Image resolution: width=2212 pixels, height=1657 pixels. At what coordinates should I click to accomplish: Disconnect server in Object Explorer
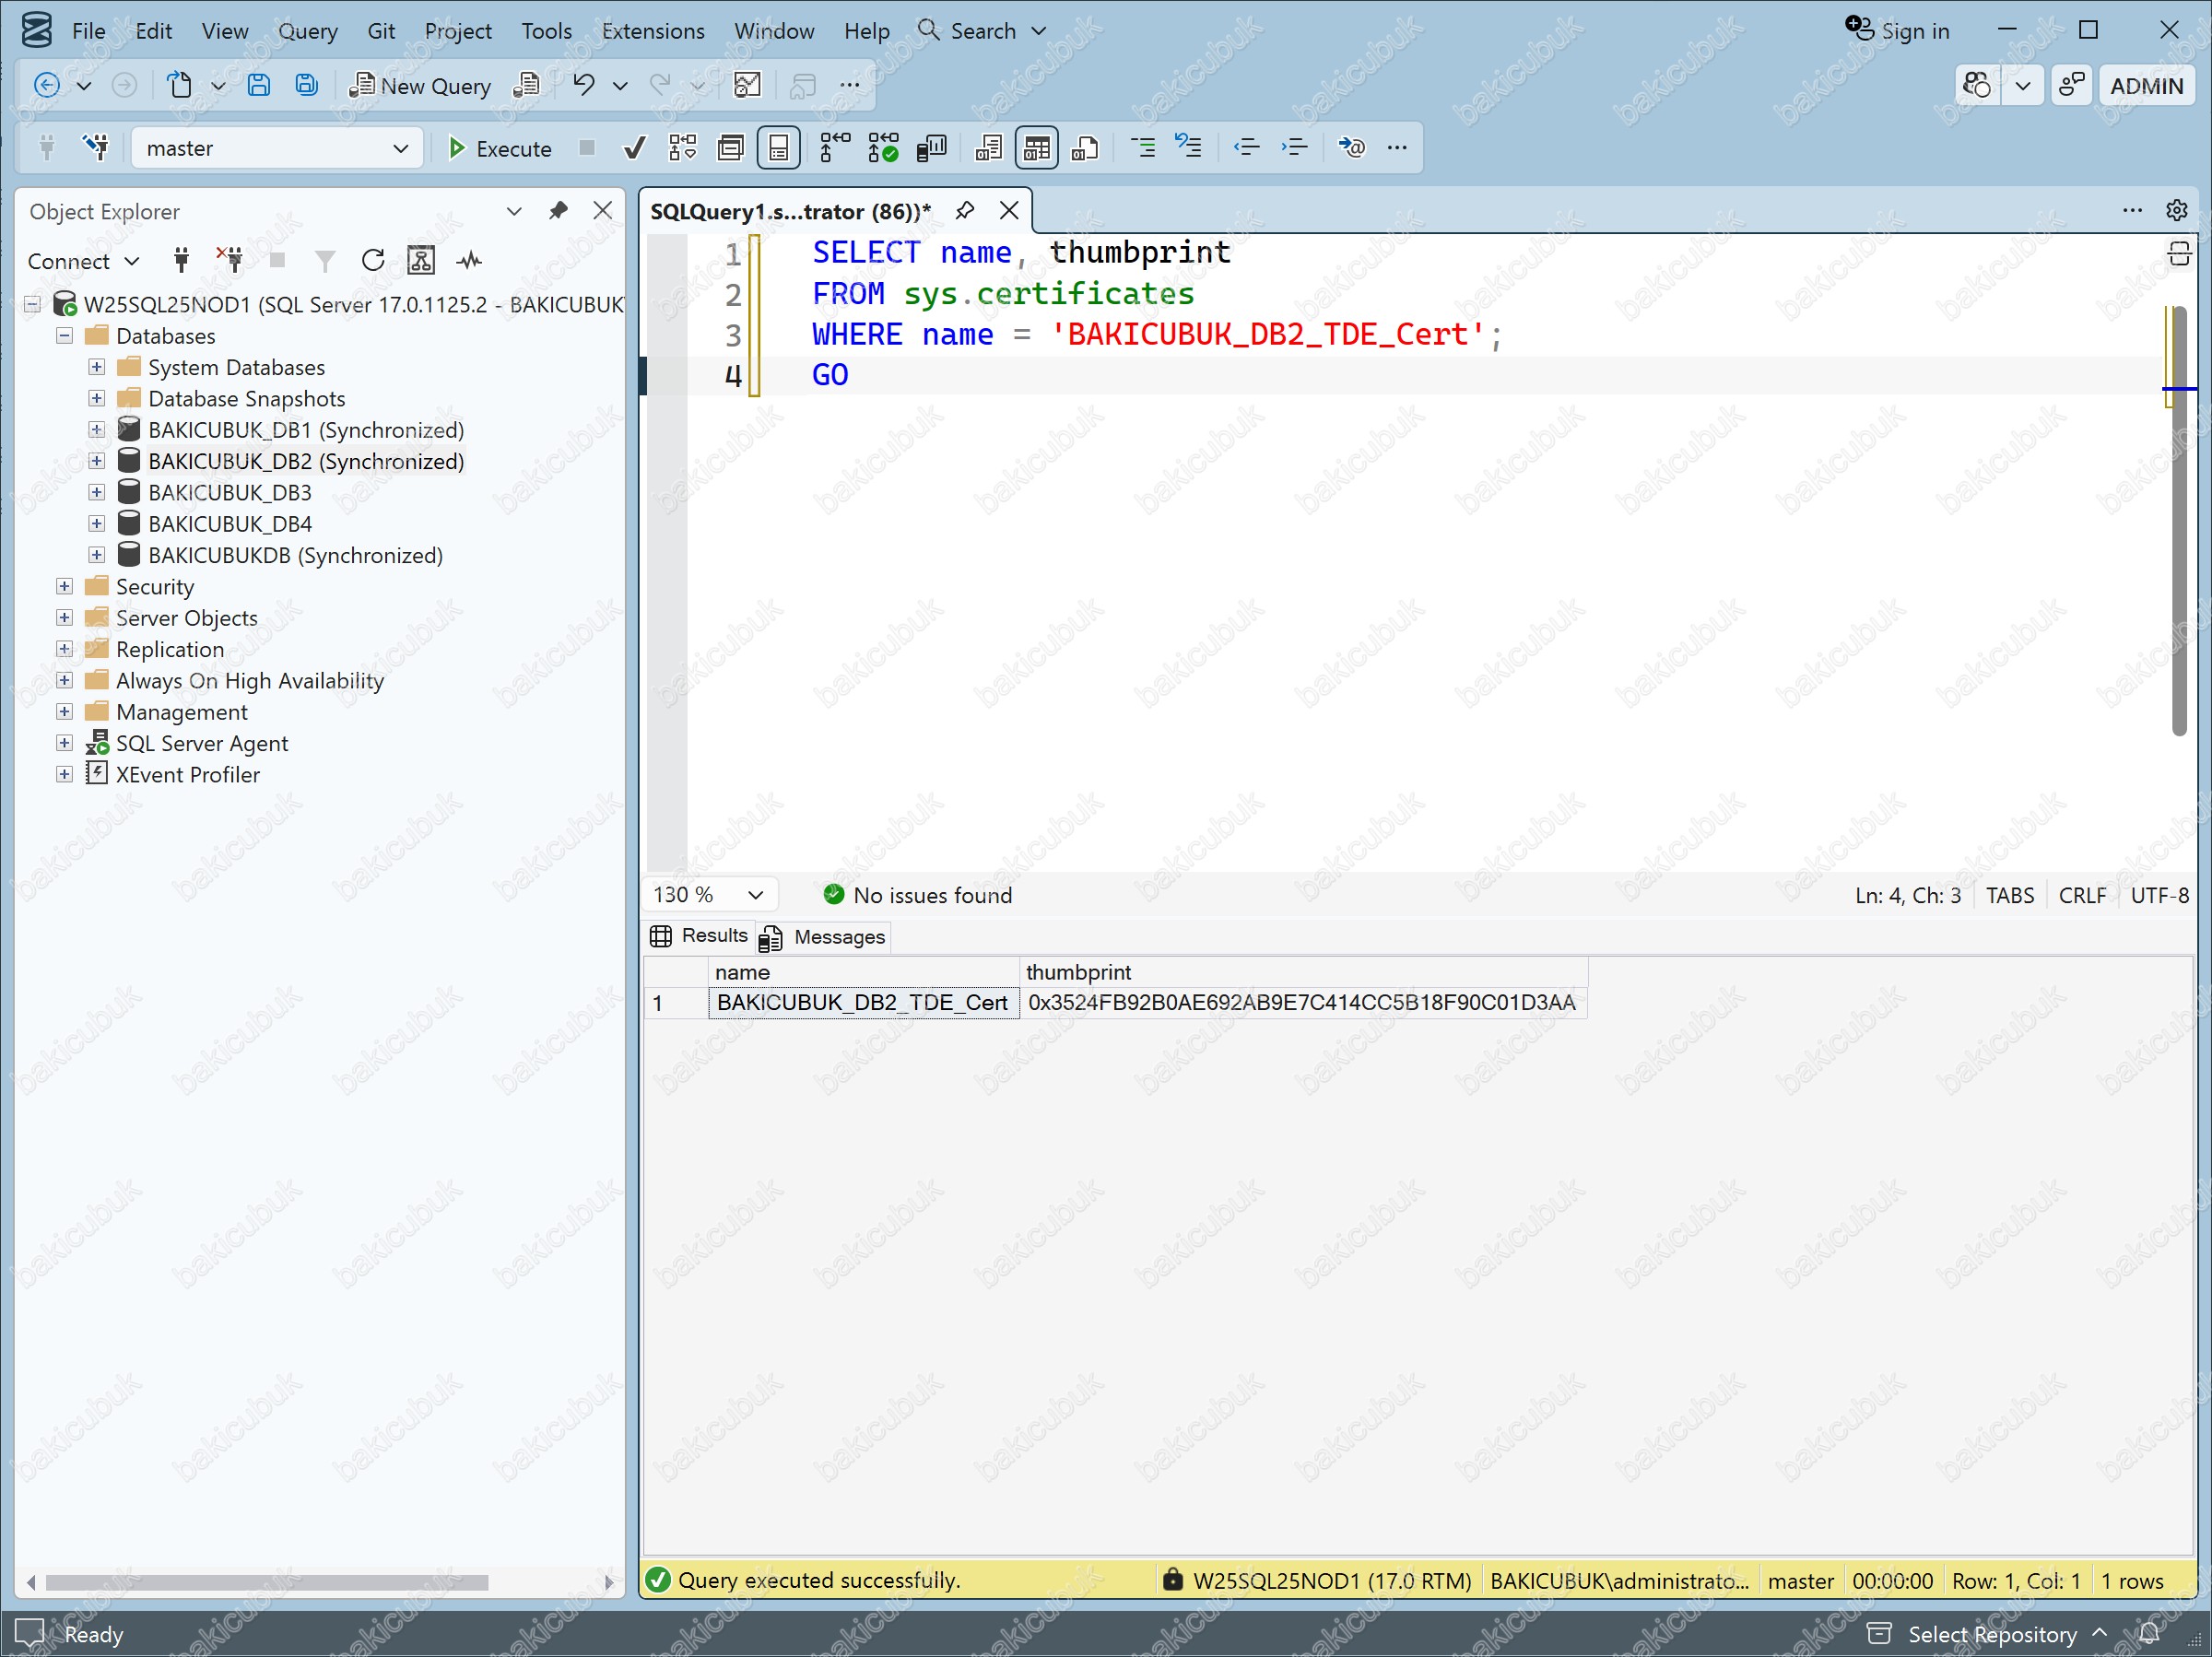point(230,261)
